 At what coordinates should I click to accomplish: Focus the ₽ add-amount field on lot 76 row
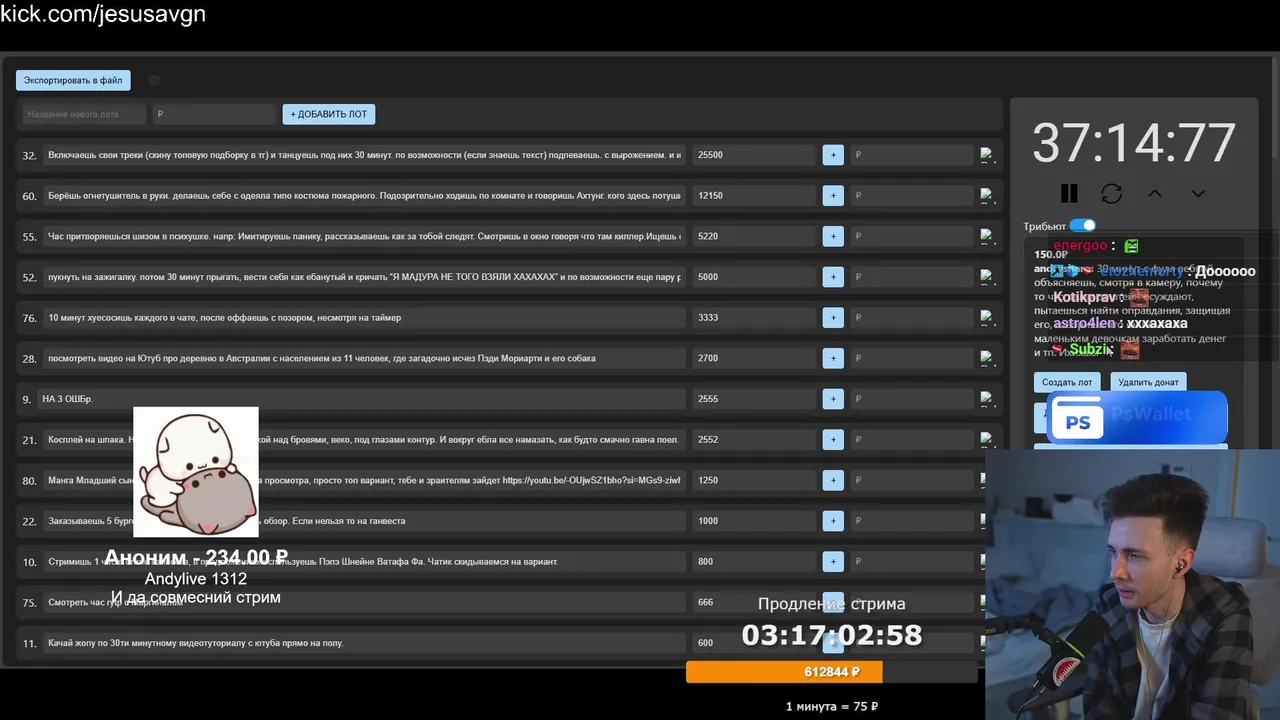(x=911, y=318)
